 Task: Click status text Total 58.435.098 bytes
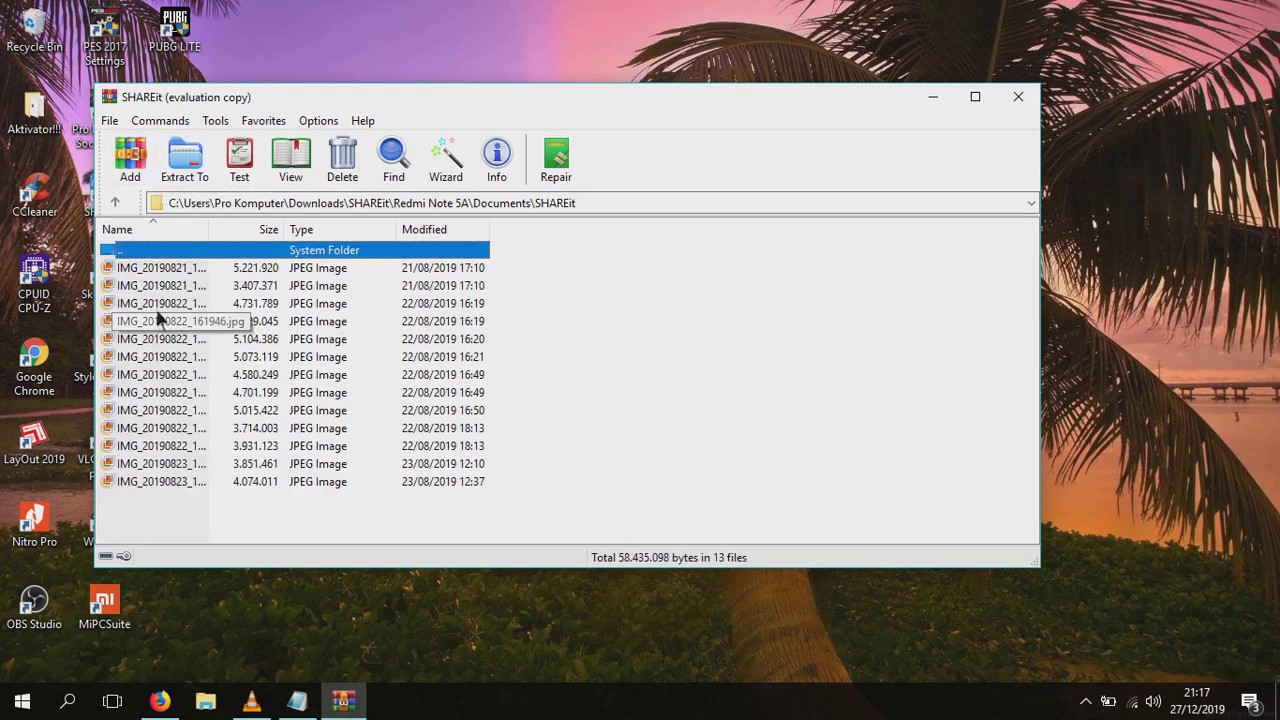pyautogui.click(x=669, y=558)
